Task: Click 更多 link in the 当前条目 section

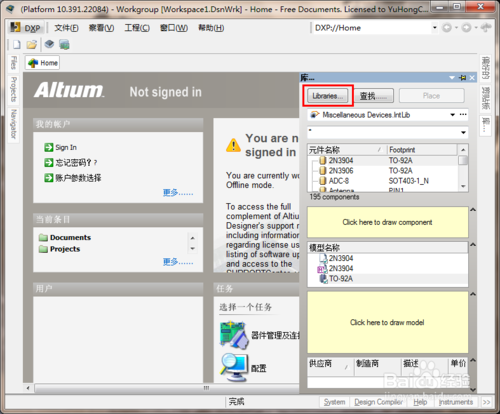Action: [x=178, y=262]
